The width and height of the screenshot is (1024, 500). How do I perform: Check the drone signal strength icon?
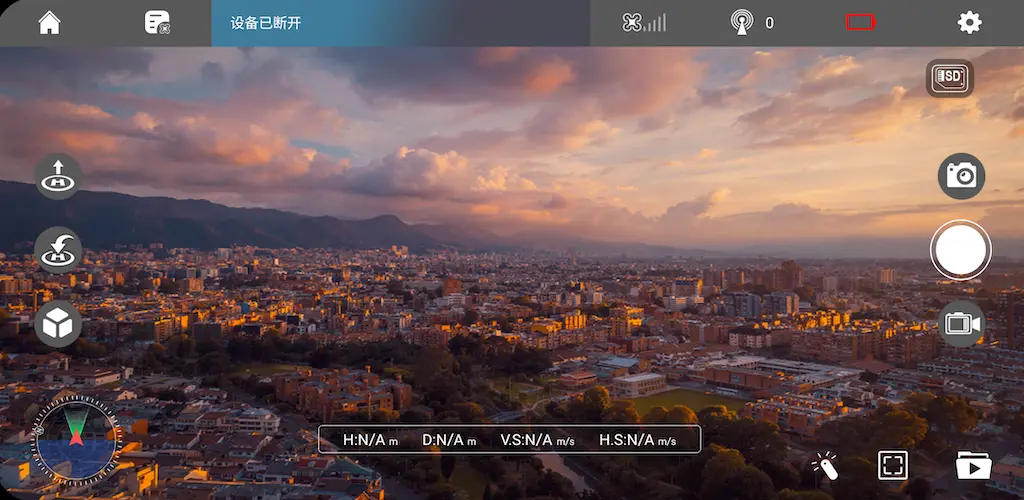coord(644,23)
